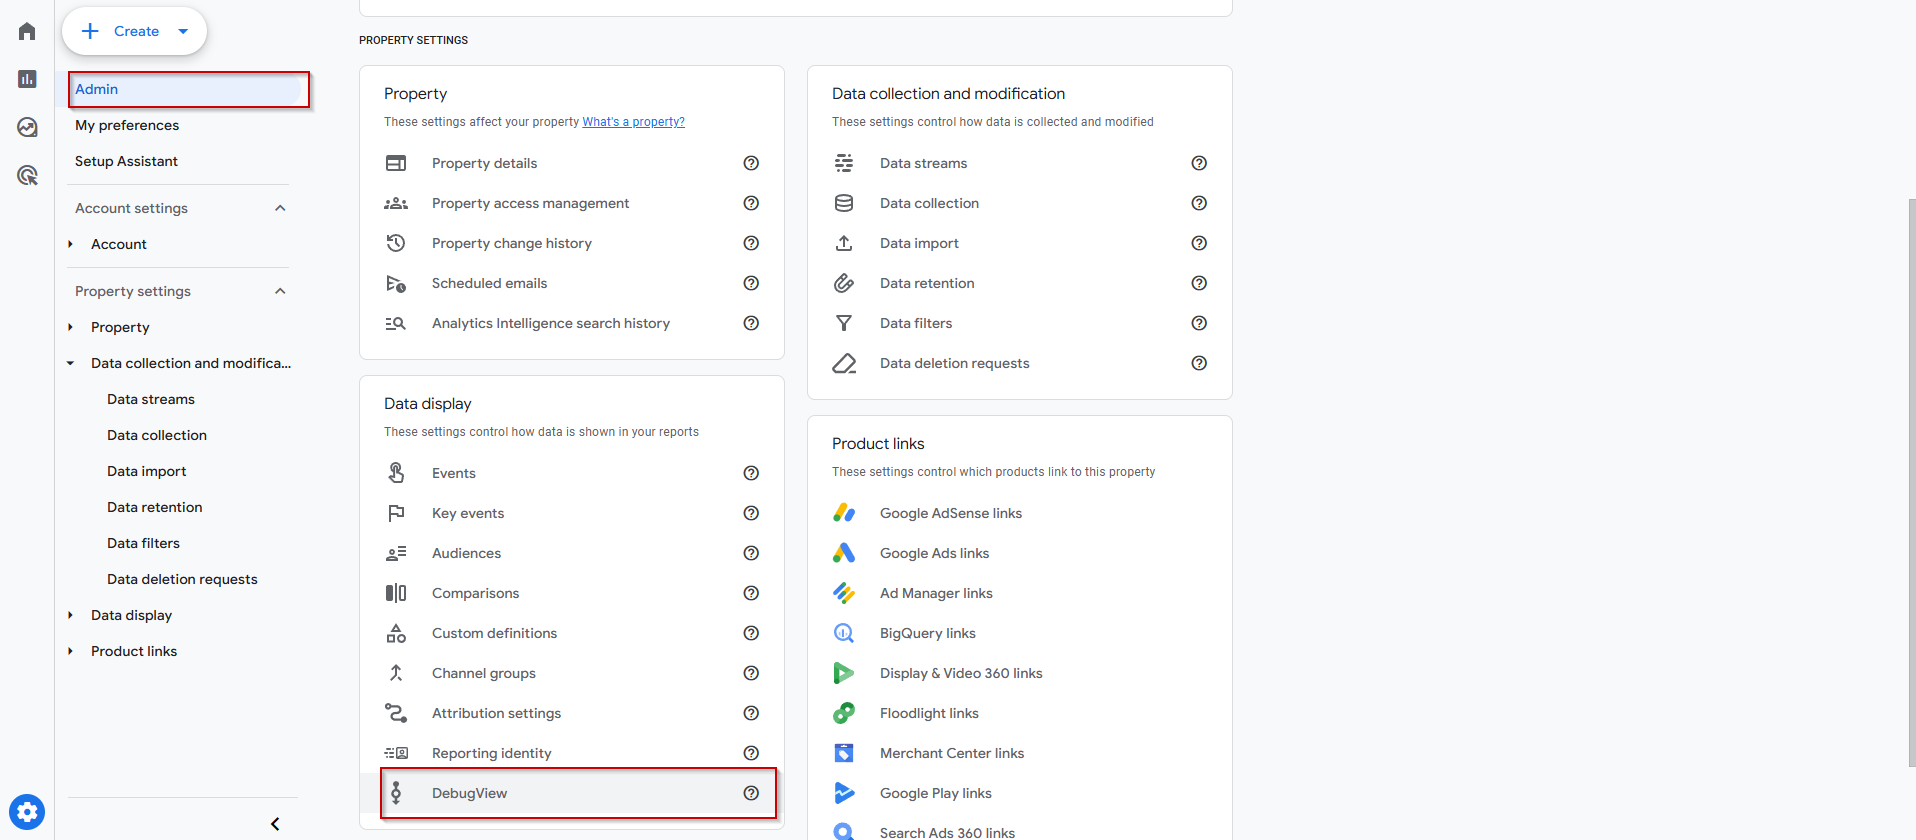1916x840 pixels.
Task: Select Data collection in the sidebar tree
Action: (157, 435)
